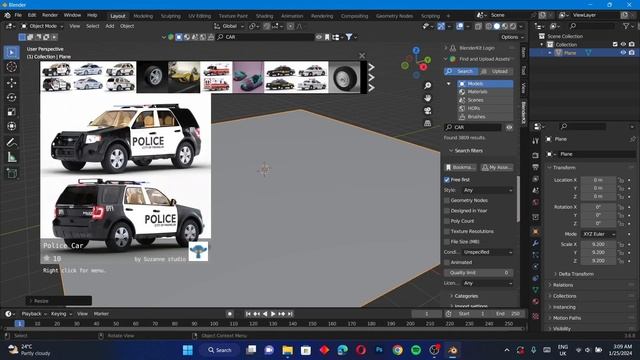Open the XYZ Euler rotation mode dropdown
Viewport: 640px width, 360px height.
[x=598, y=234]
